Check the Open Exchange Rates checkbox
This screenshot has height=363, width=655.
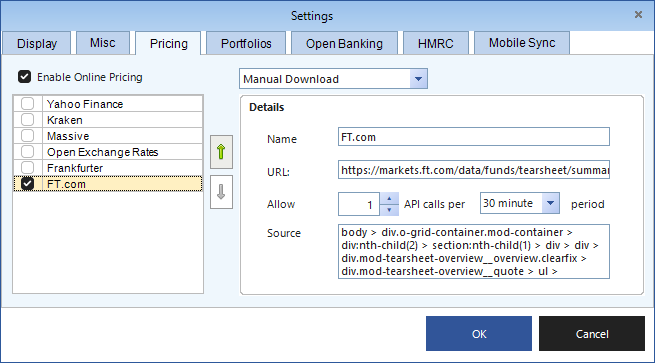(28, 152)
